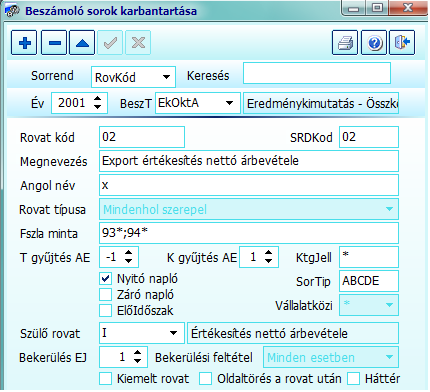
Task: Uncheck the Nyitó napló checkbox
Action: (106, 278)
